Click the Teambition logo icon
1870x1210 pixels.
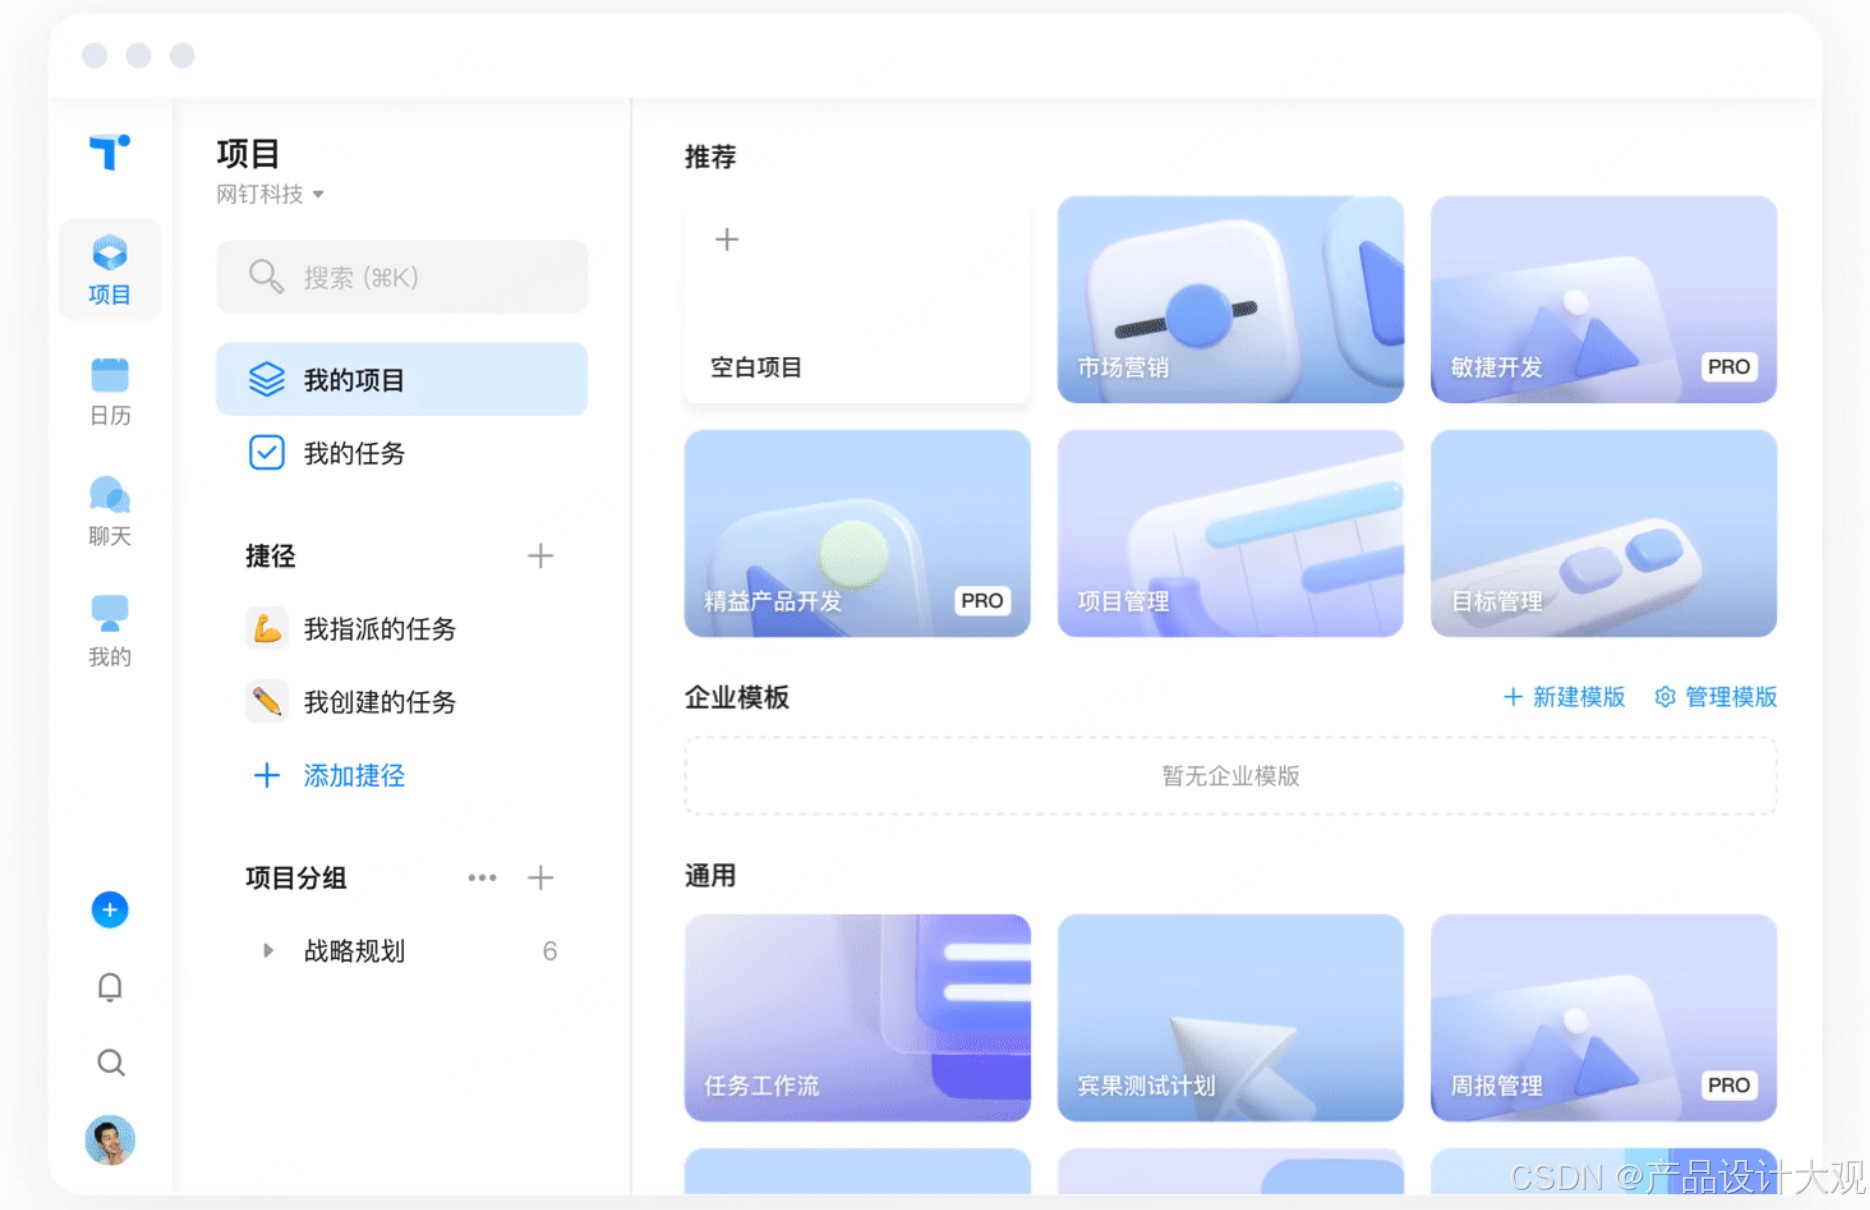pos(109,152)
